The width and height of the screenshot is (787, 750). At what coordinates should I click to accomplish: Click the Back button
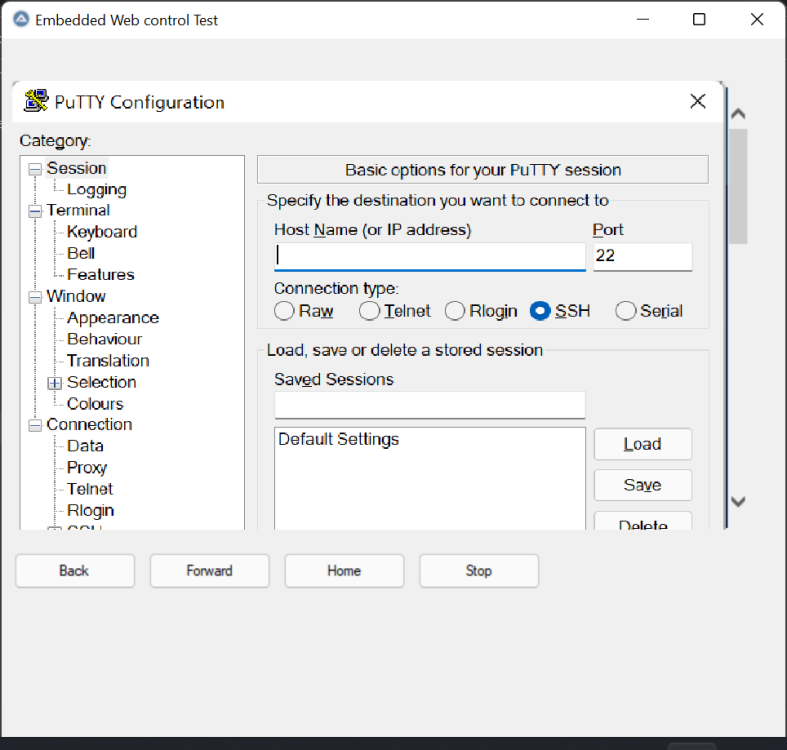tap(75, 571)
